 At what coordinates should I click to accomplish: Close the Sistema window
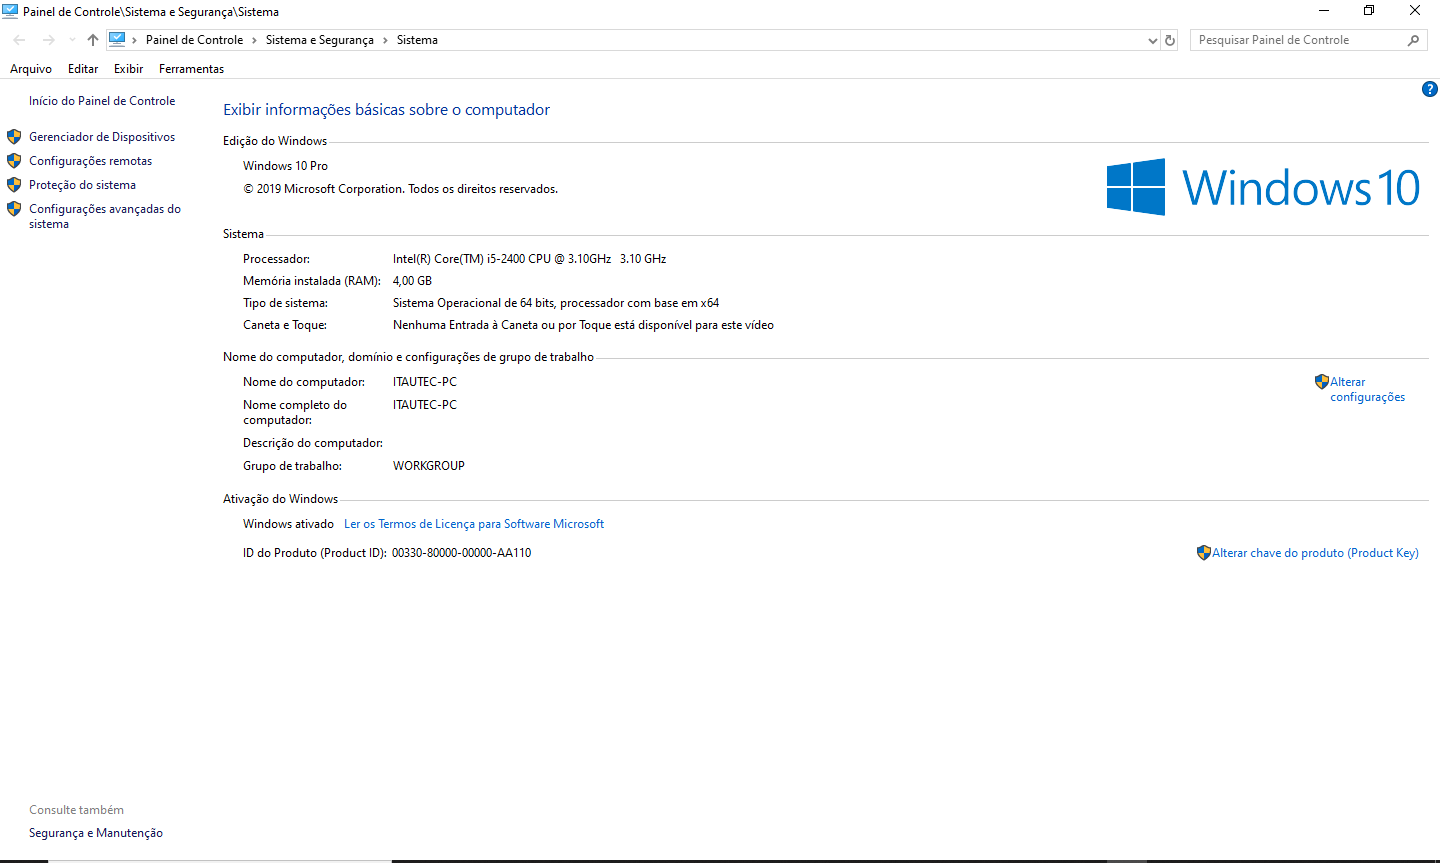tap(1415, 11)
